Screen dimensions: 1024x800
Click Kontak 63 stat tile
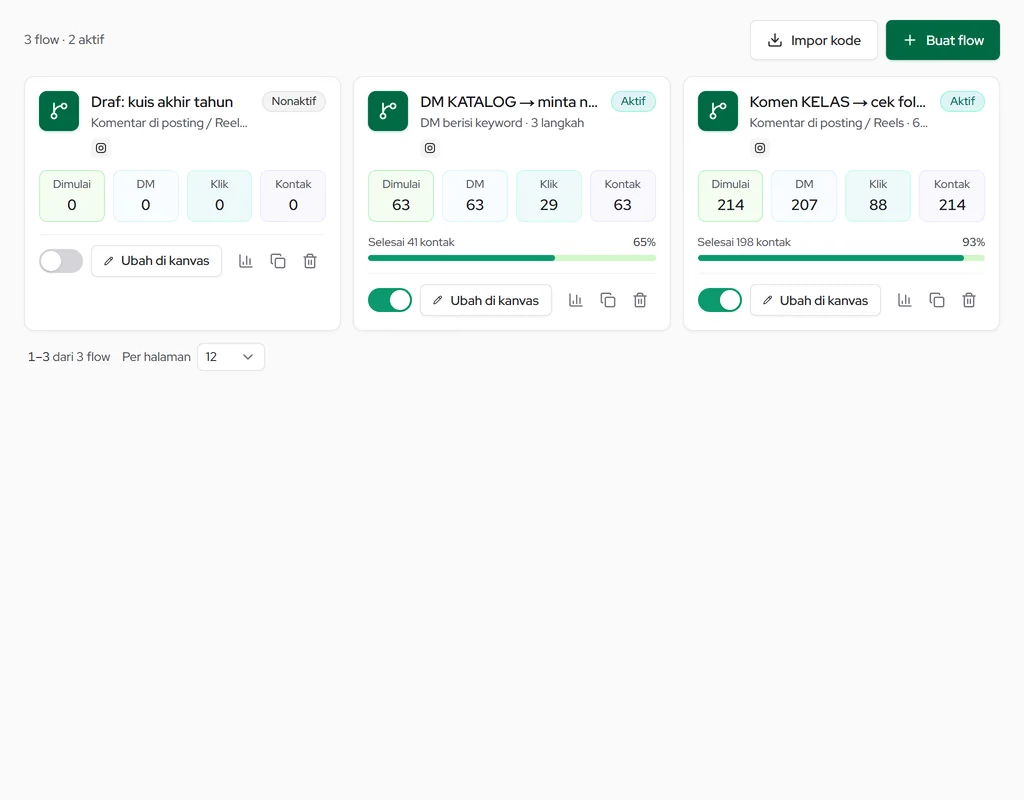[622, 196]
